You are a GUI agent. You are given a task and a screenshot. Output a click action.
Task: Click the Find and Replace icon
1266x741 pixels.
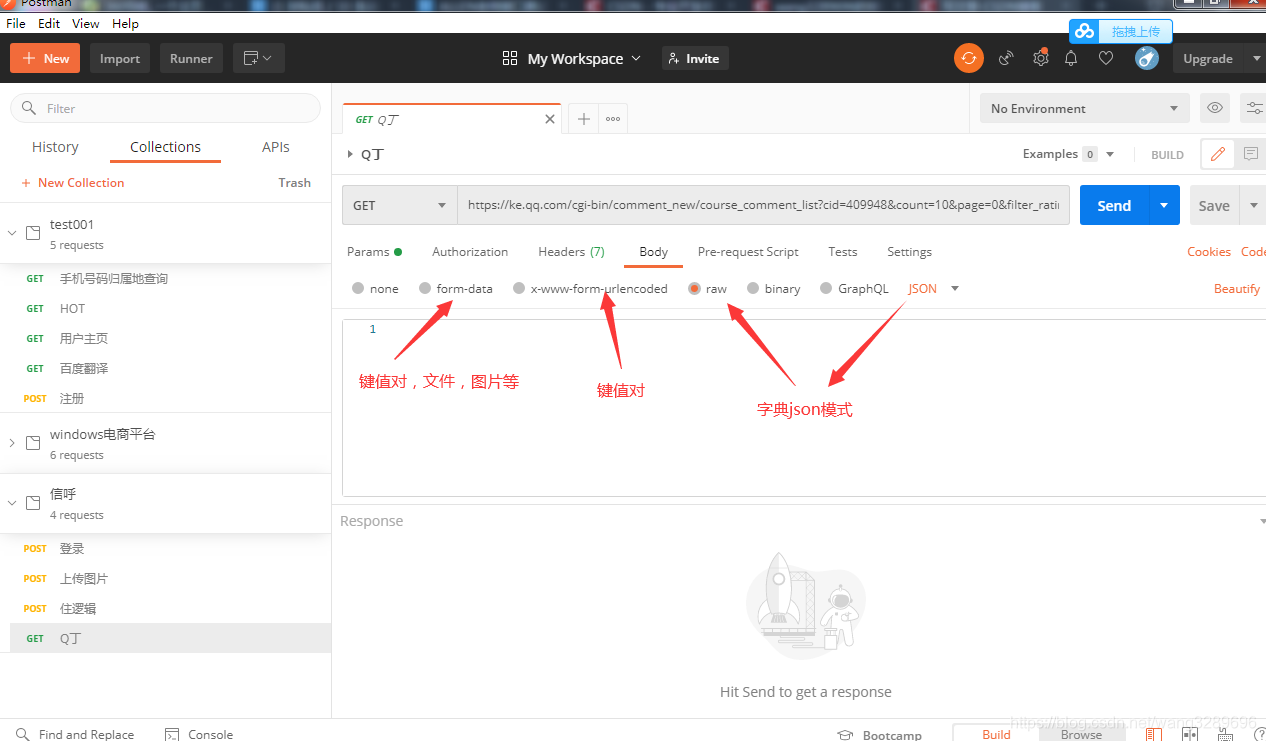pos(22,734)
